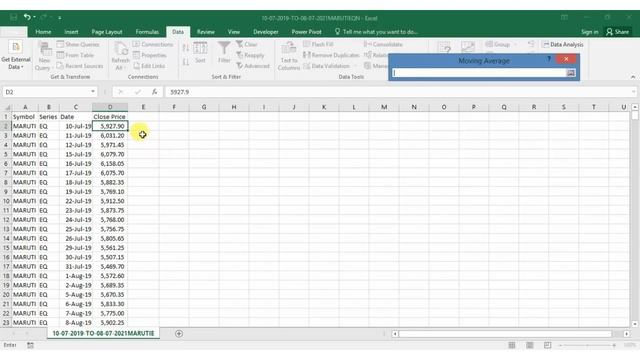The height and width of the screenshot is (360, 640).
Task: Open the New Query tool
Action: (x=44, y=56)
